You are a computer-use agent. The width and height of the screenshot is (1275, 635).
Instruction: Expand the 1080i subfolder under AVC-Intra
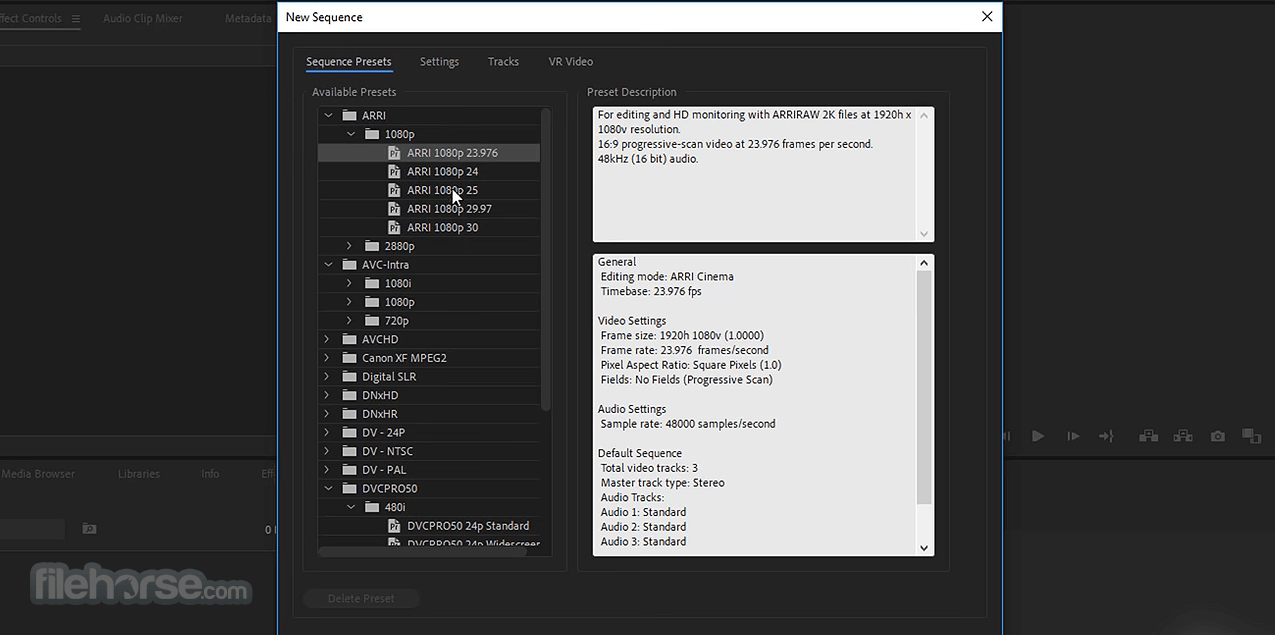pyautogui.click(x=350, y=284)
